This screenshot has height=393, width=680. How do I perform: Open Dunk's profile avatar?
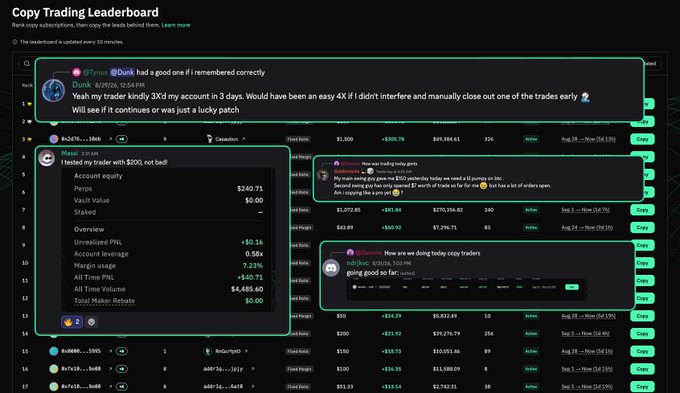(53, 91)
